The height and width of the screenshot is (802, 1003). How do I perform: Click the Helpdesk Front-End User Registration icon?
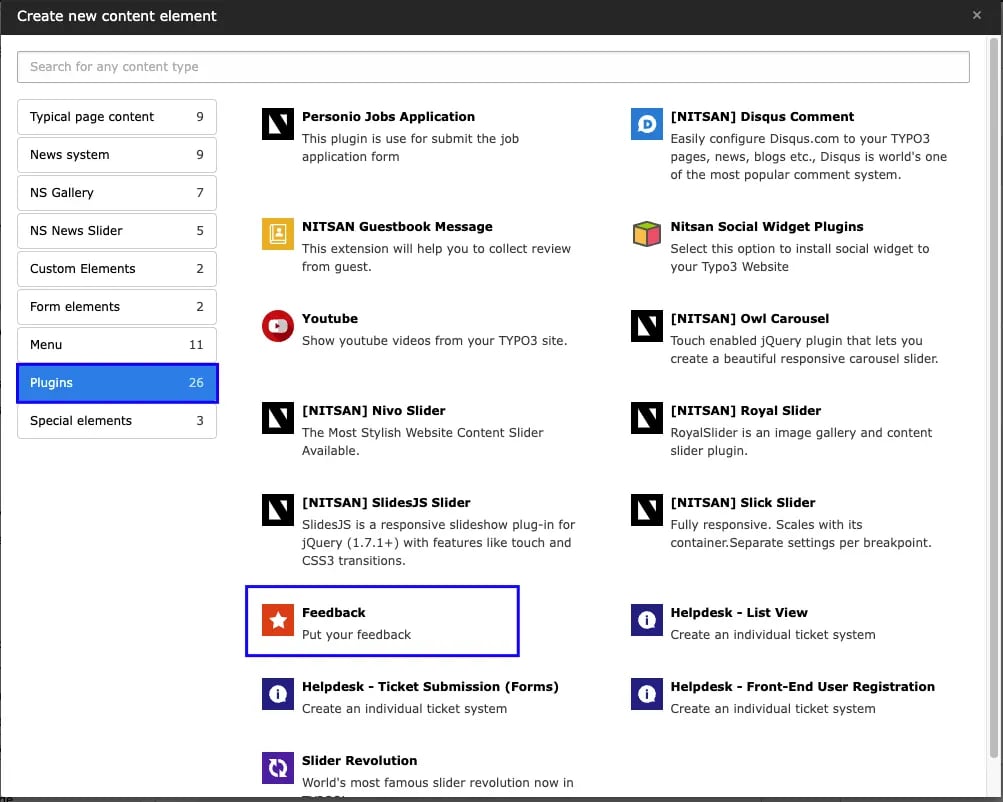point(647,695)
